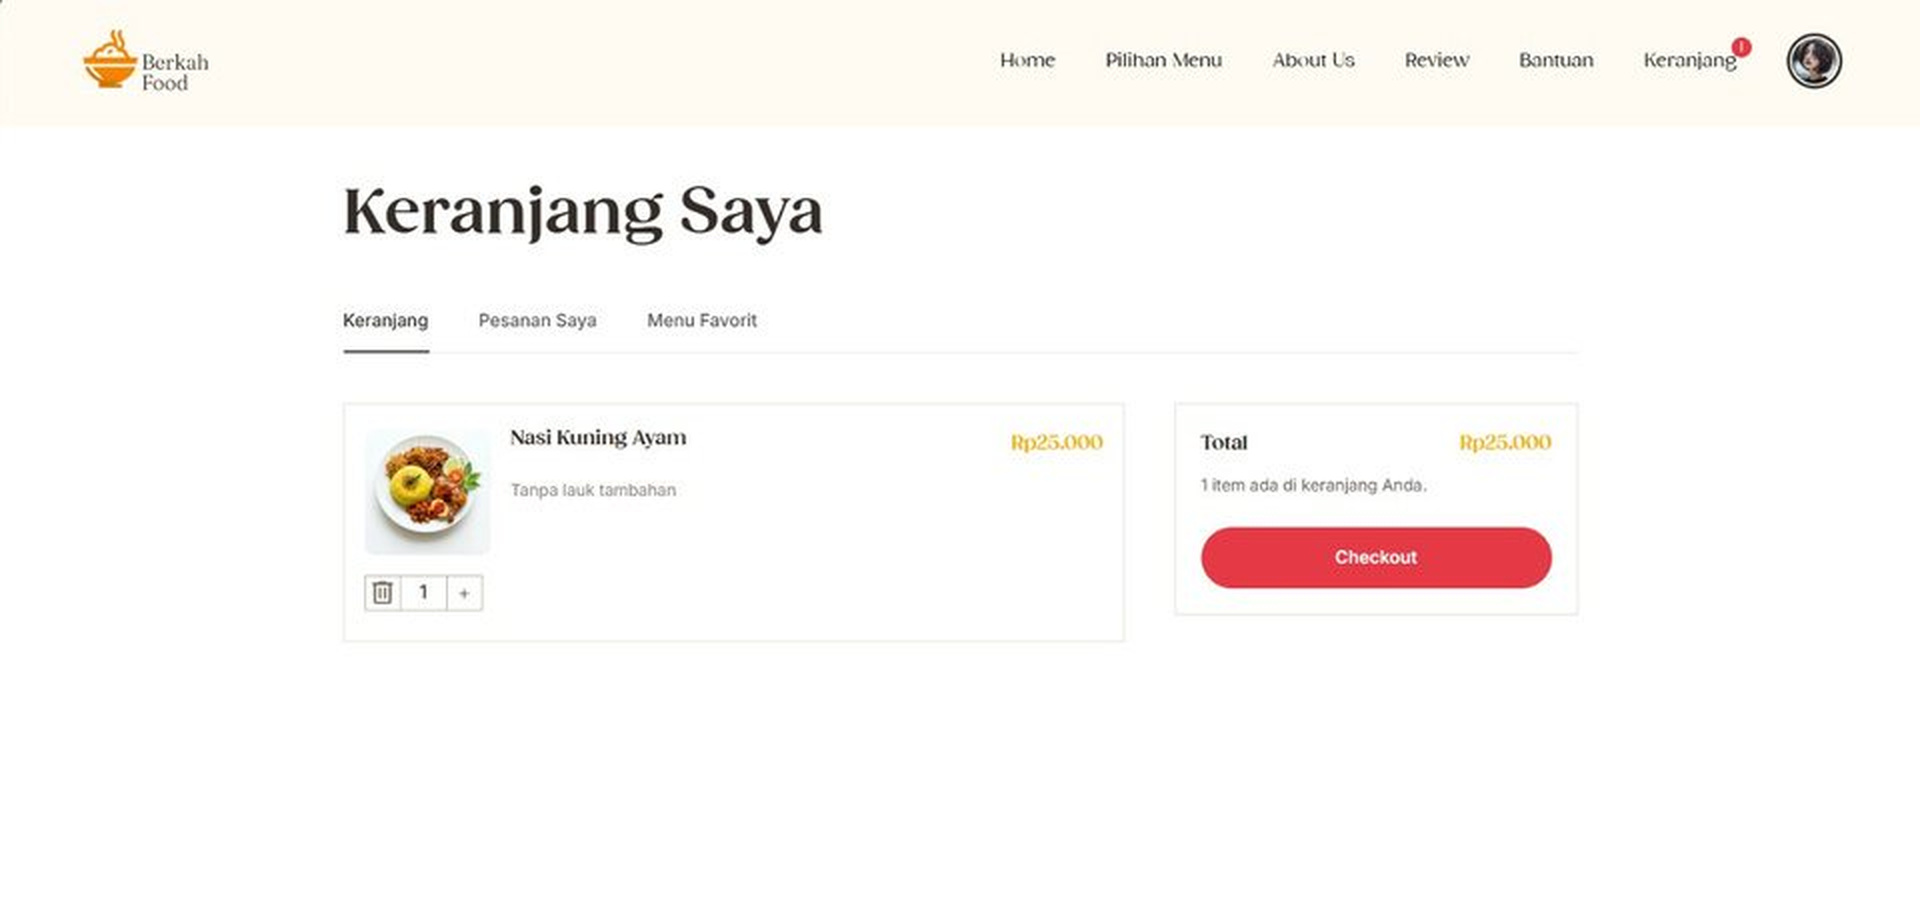
Task: Click the red cart notification badge
Action: click(1741, 47)
